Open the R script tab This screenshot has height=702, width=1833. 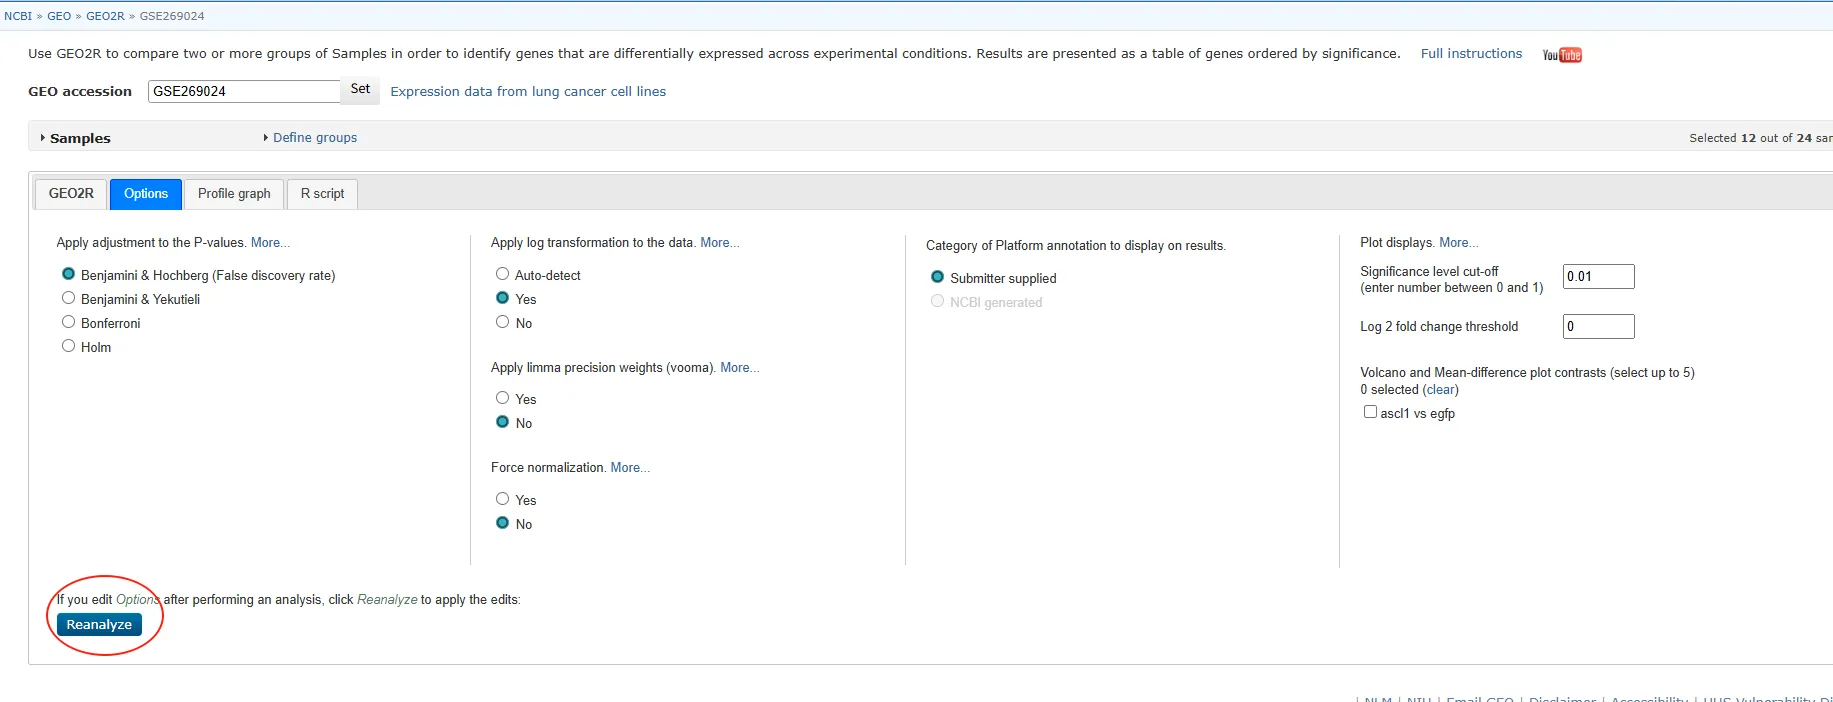point(322,194)
